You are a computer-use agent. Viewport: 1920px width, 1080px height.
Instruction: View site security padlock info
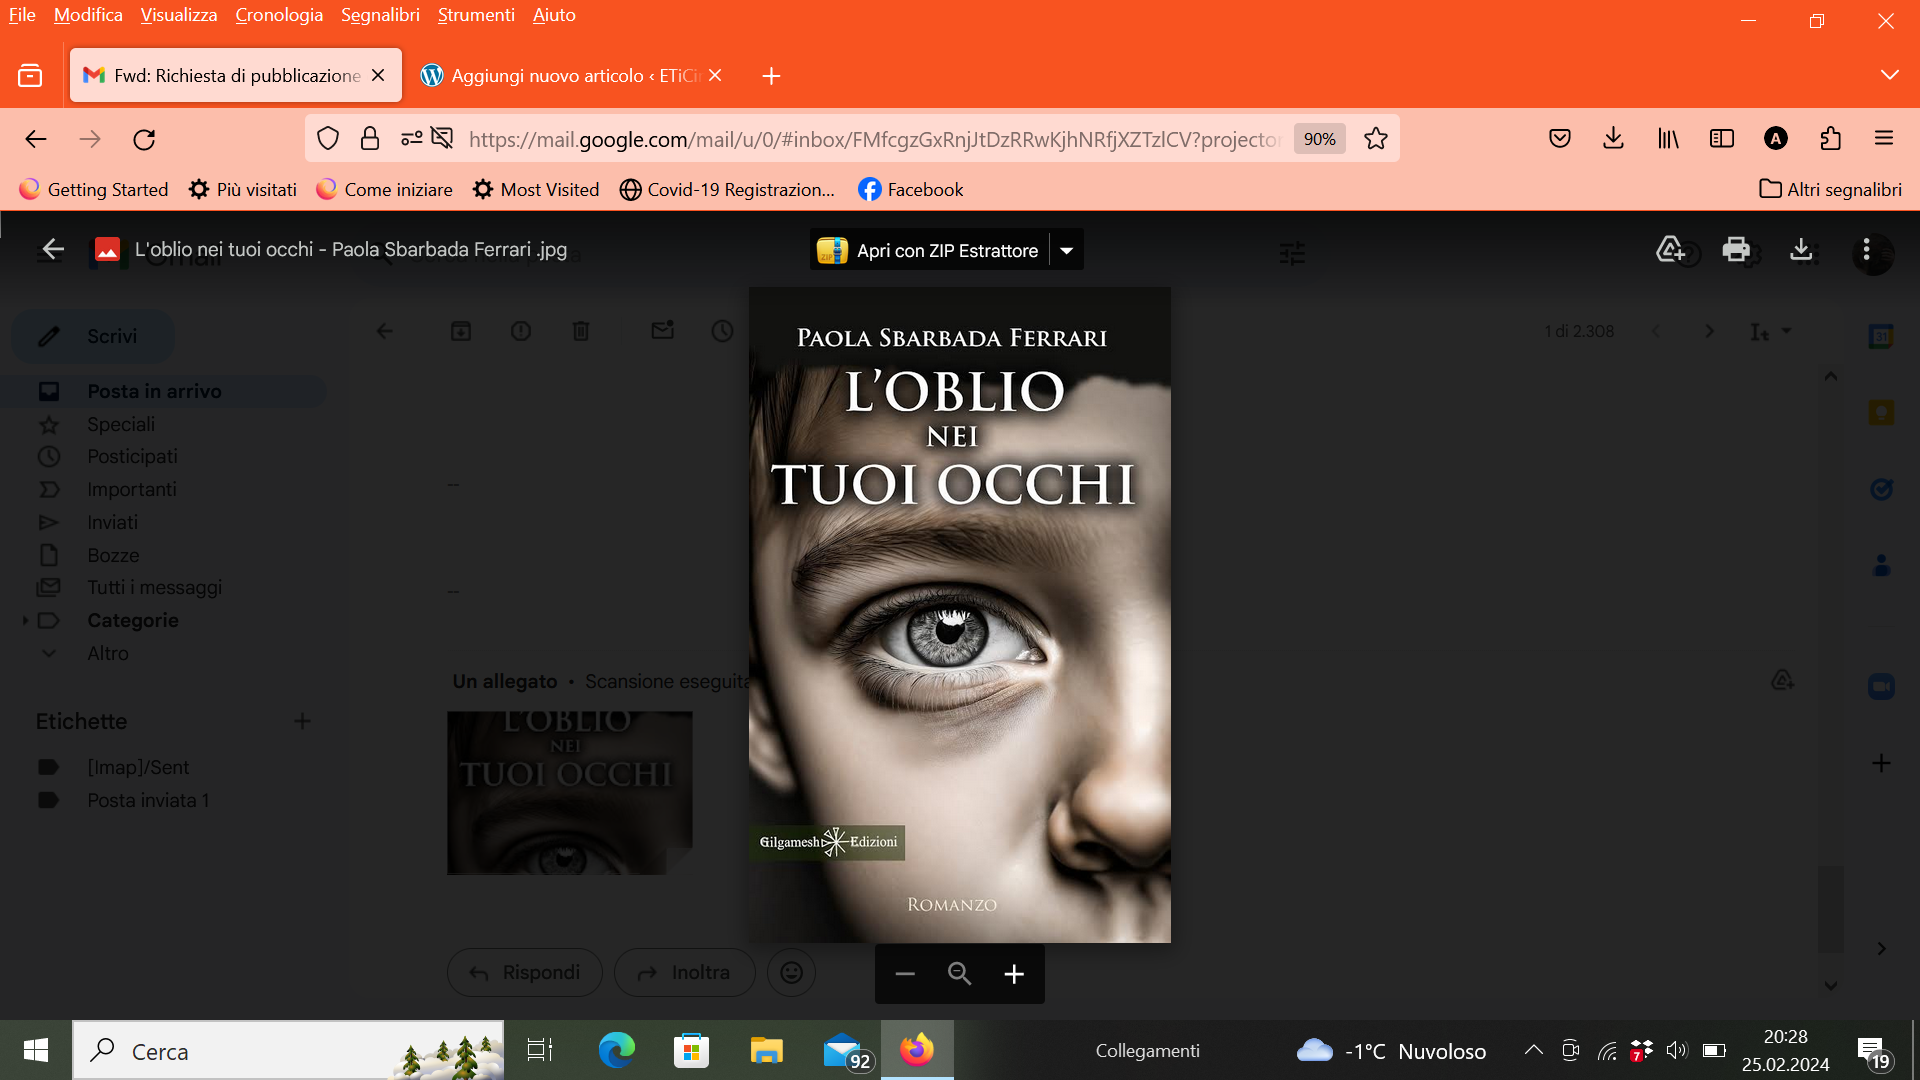click(x=370, y=139)
